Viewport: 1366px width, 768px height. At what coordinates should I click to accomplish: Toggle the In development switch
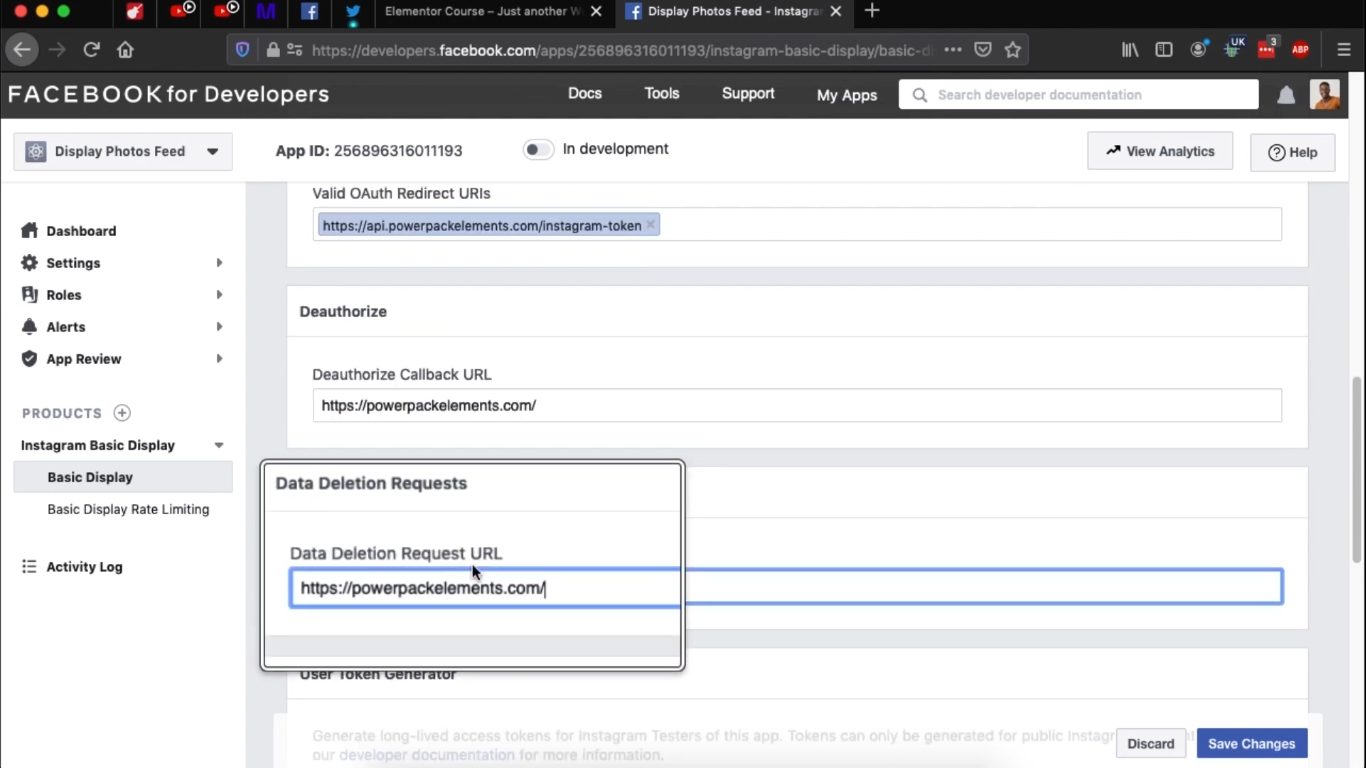(538, 150)
